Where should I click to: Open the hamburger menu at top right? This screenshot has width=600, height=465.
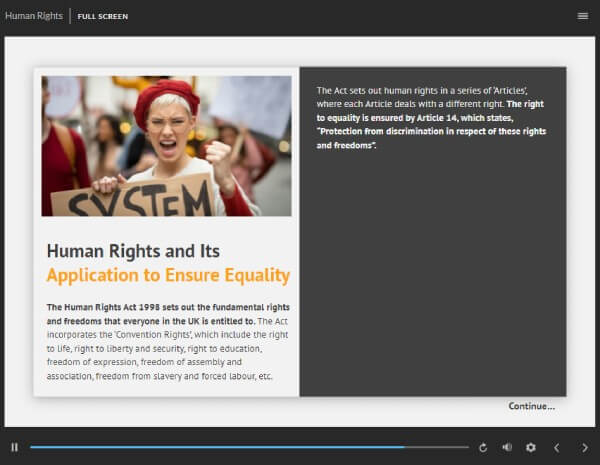(583, 16)
